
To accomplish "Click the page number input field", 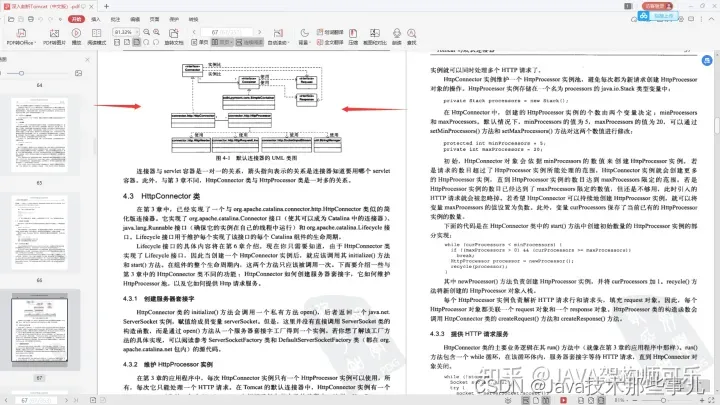I will (x=228, y=32).
